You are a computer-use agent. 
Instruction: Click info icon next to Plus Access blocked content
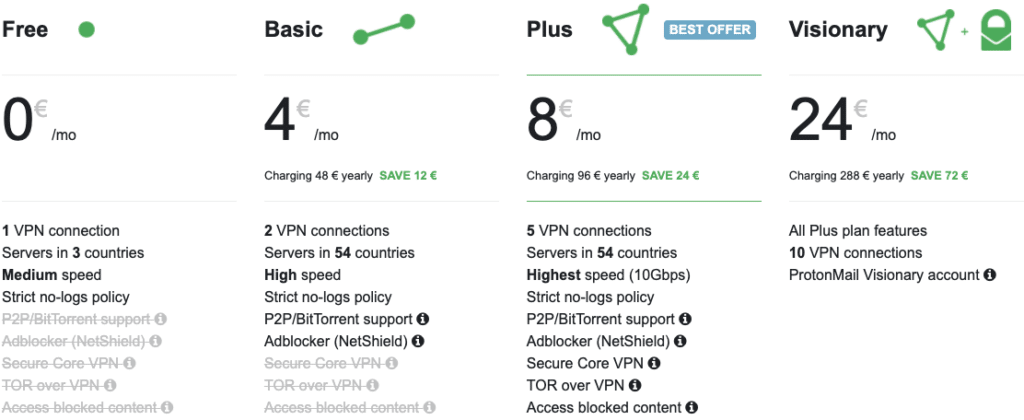click(691, 407)
